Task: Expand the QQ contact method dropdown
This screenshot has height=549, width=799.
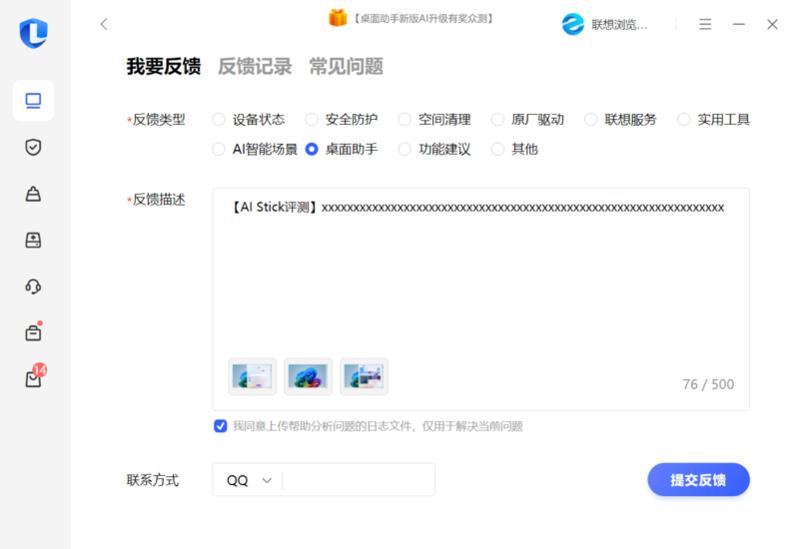Action: pos(249,480)
